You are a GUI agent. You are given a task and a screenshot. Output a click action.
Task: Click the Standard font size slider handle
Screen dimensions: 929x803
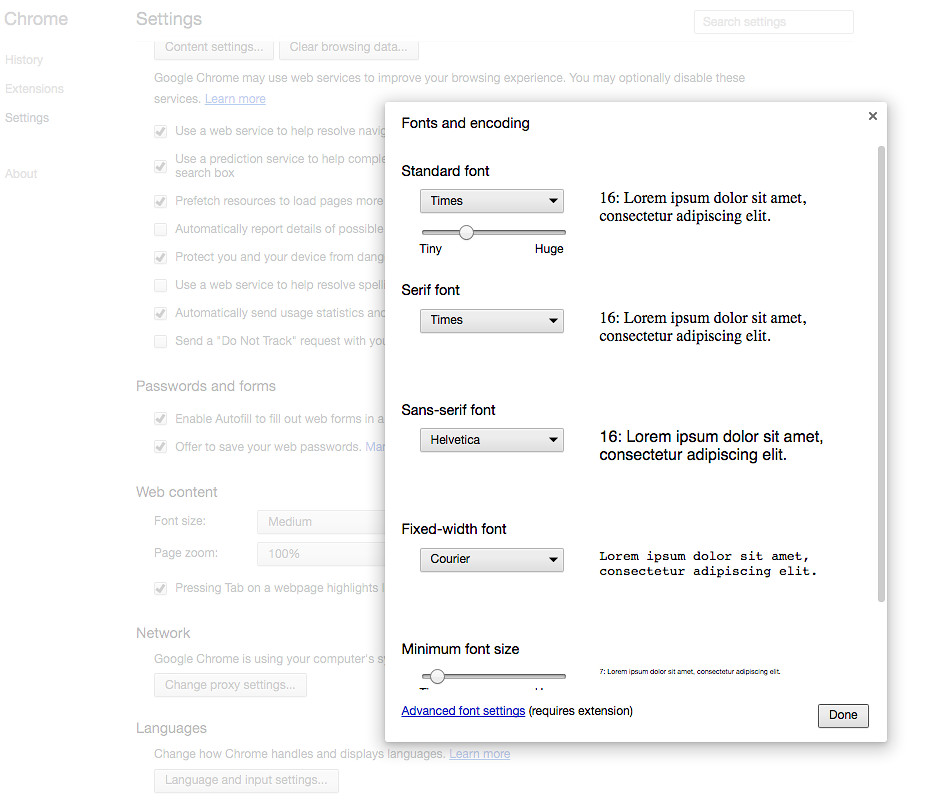pos(466,232)
